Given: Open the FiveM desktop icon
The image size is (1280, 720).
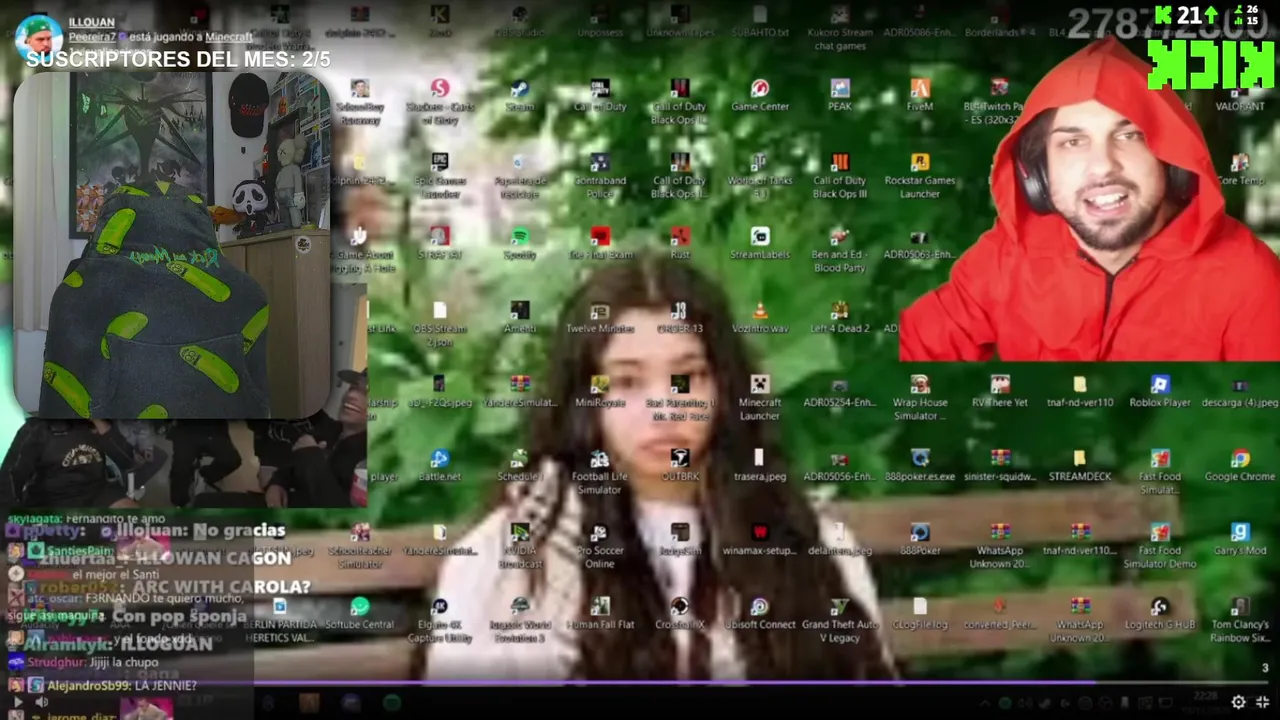Looking at the screenshot, I should (920, 95).
